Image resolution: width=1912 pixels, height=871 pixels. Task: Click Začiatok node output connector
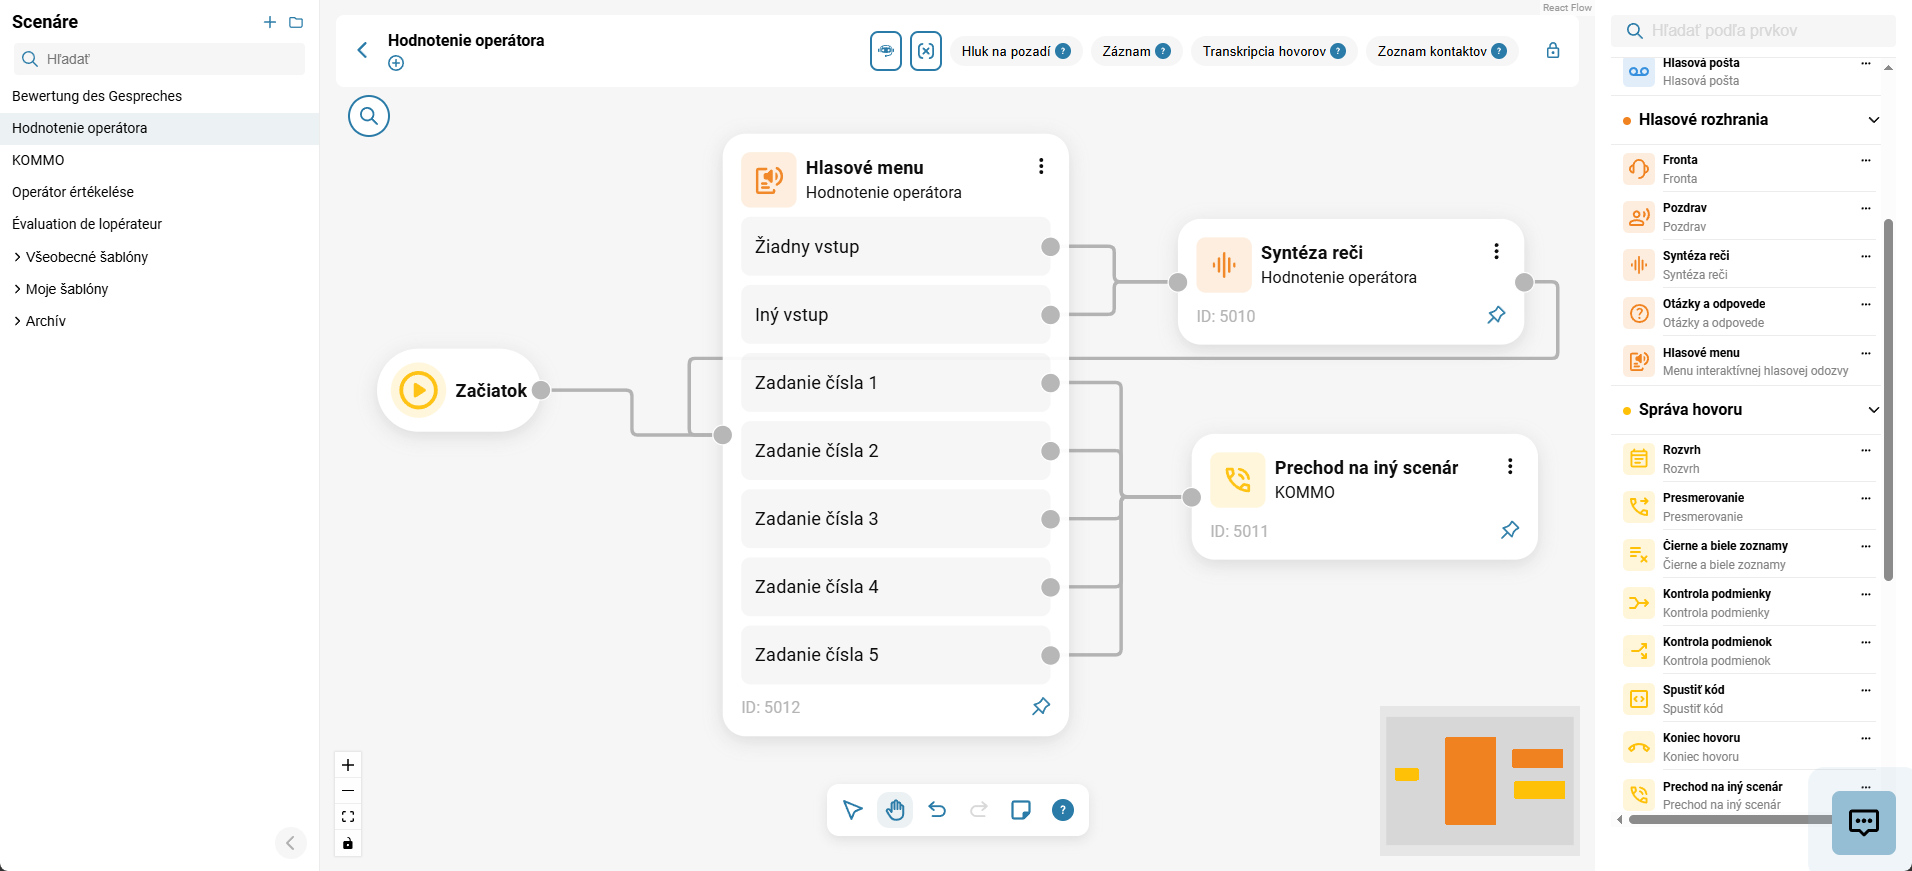pos(541,390)
